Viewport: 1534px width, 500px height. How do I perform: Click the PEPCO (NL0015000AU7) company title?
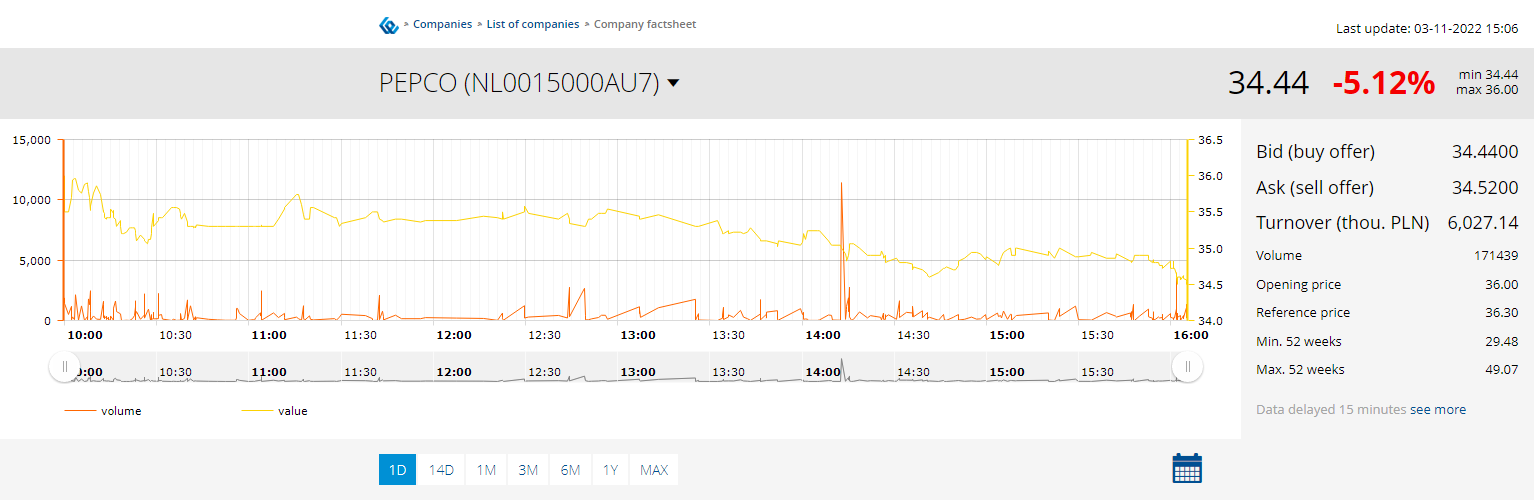518,83
